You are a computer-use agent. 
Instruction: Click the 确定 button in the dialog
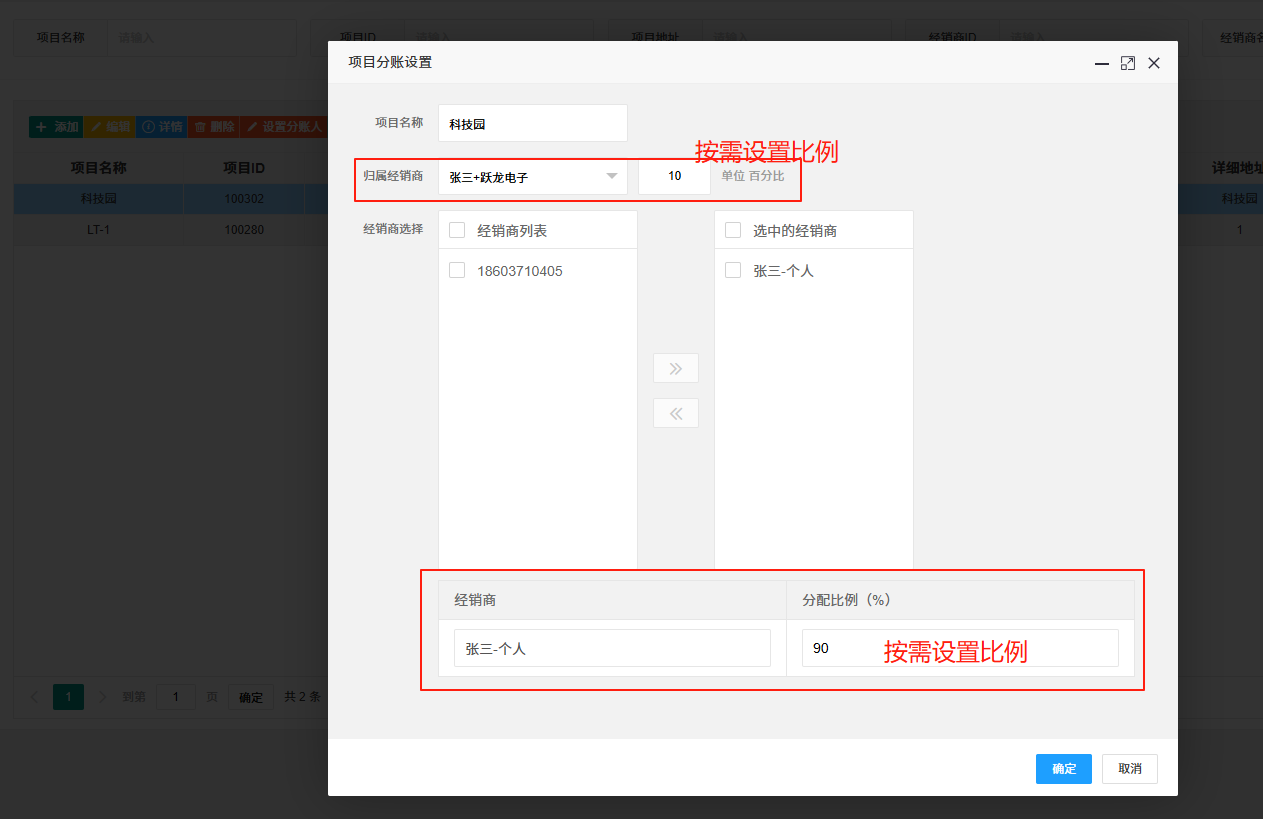(1064, 769)
